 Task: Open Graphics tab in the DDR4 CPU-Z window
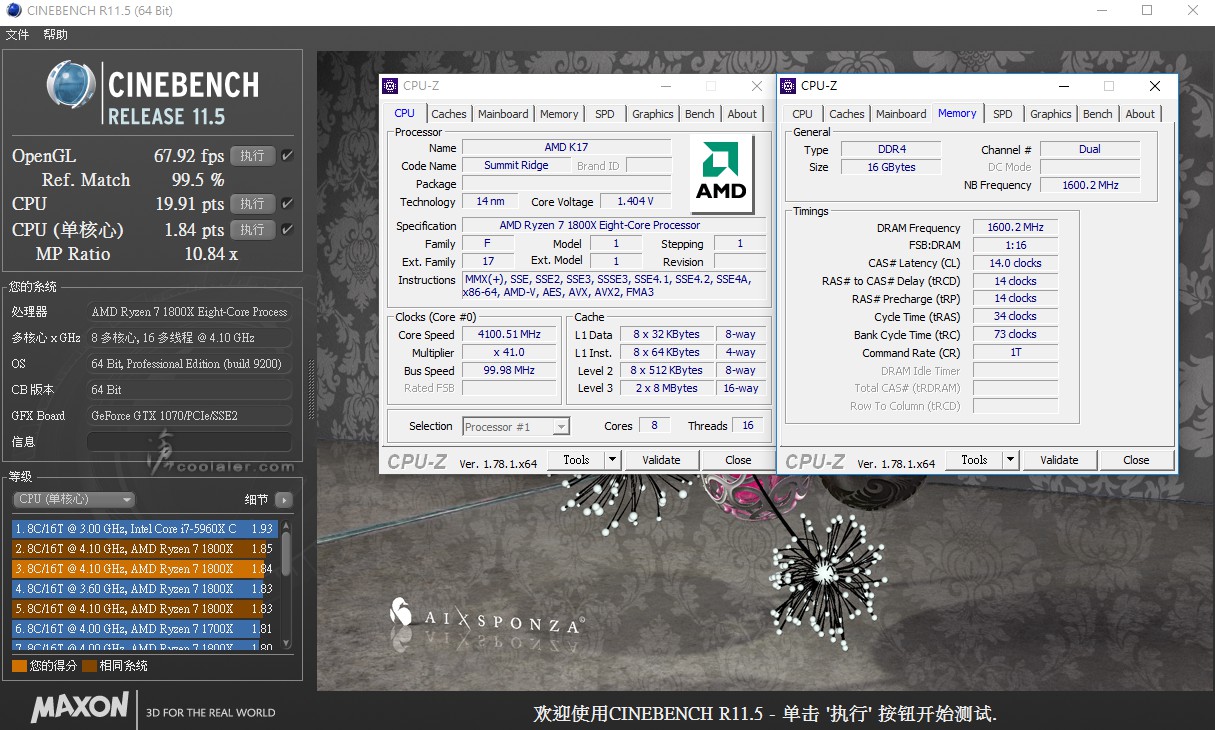tap(1051, 114)
